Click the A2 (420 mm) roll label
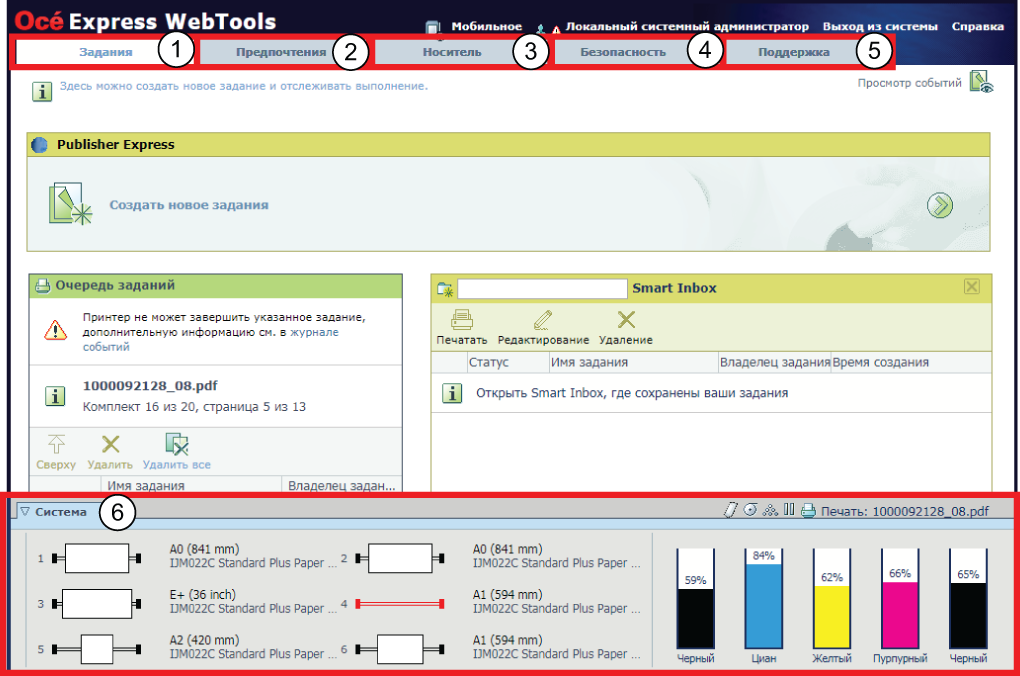1020x676 pixels. [204, 640]
